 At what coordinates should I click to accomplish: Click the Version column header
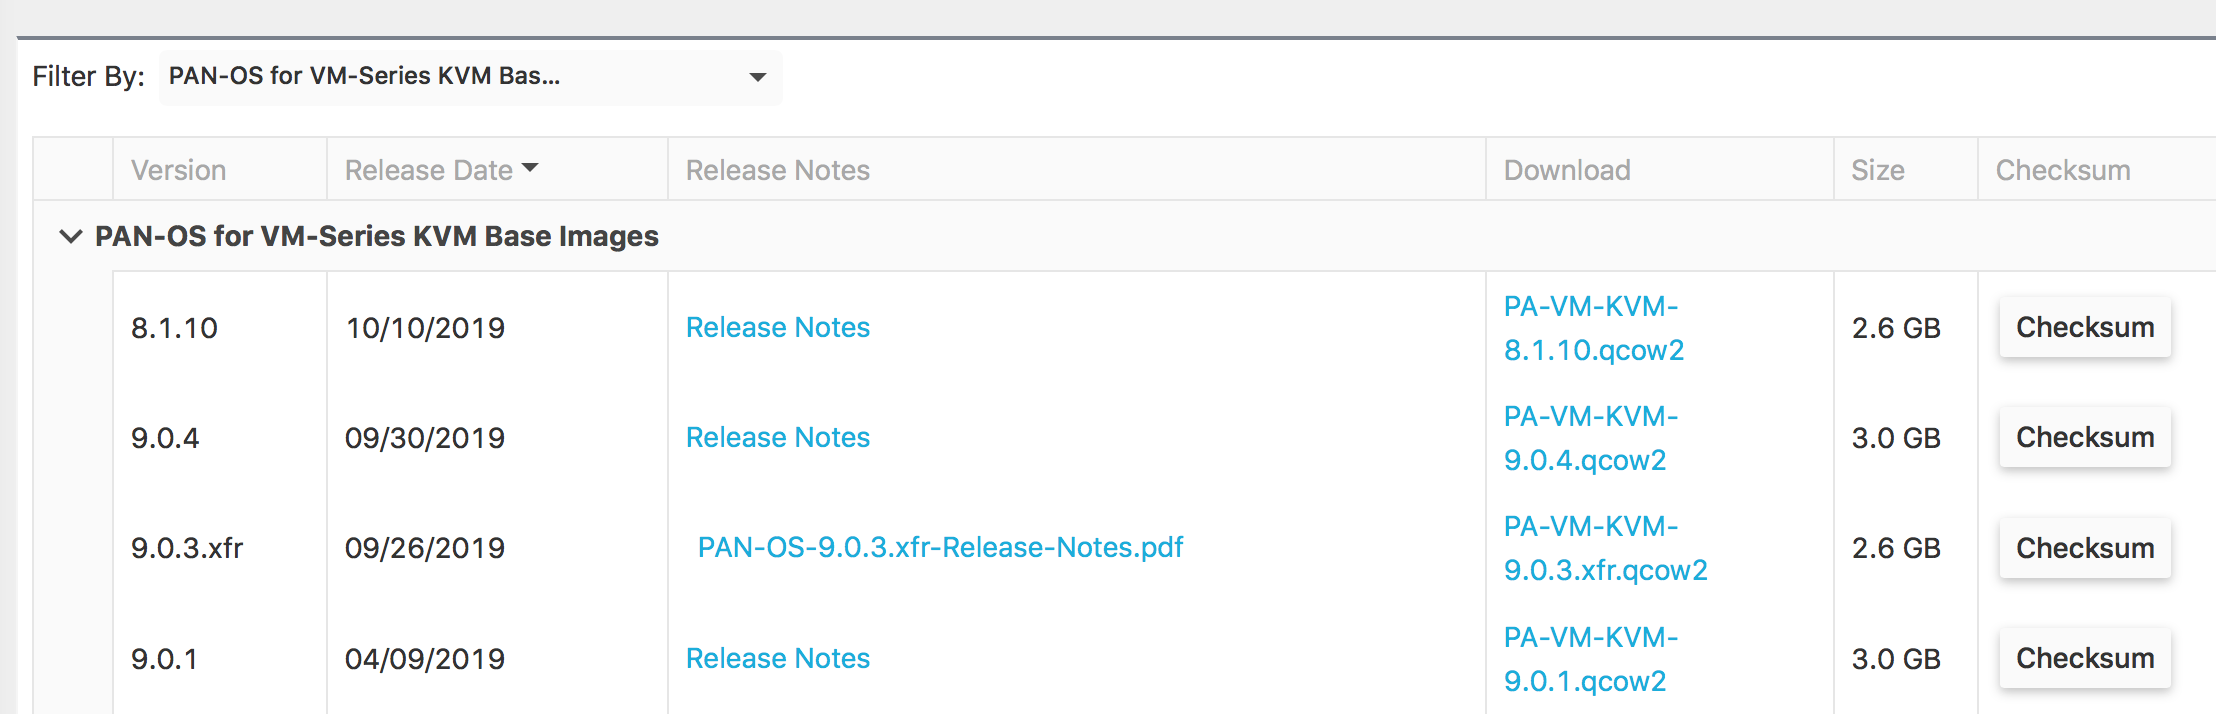[x=179, y=170]
